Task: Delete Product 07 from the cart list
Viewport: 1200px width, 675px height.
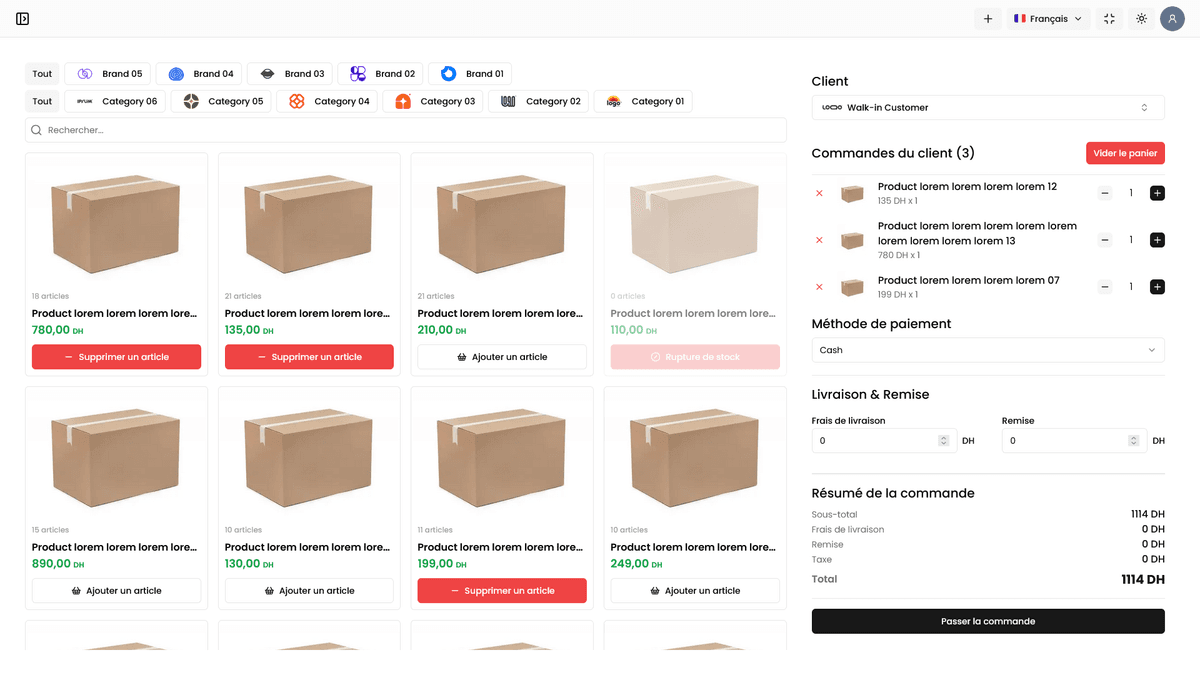Action: (819, 287)
